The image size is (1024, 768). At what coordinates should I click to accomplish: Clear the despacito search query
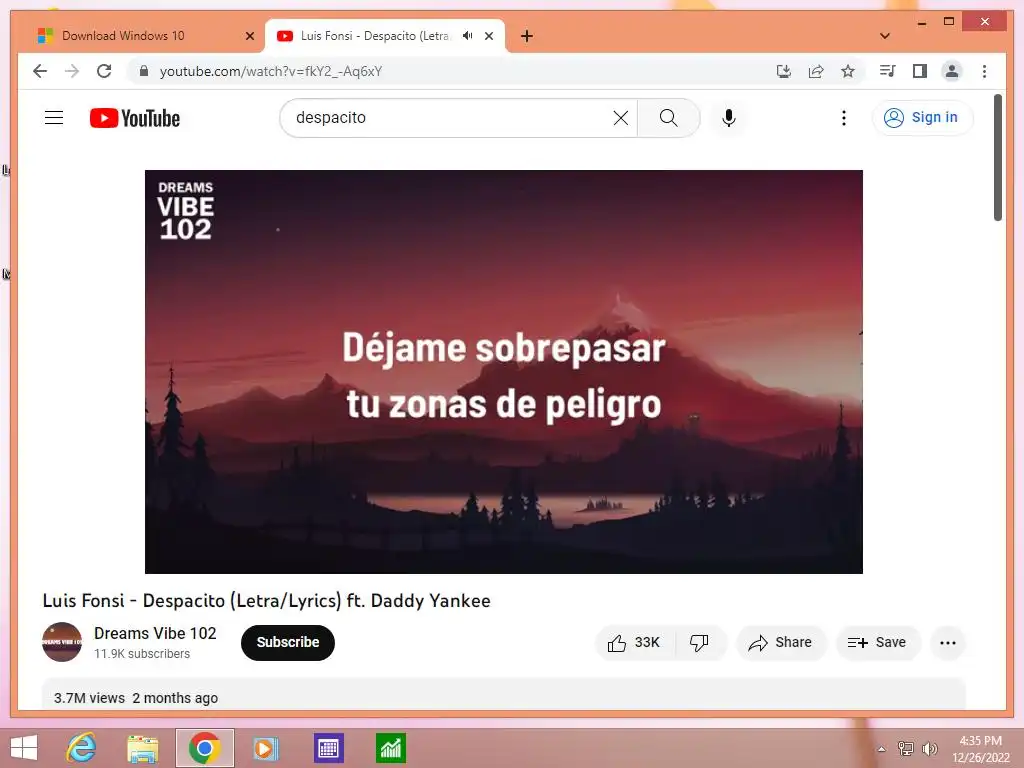621,118
